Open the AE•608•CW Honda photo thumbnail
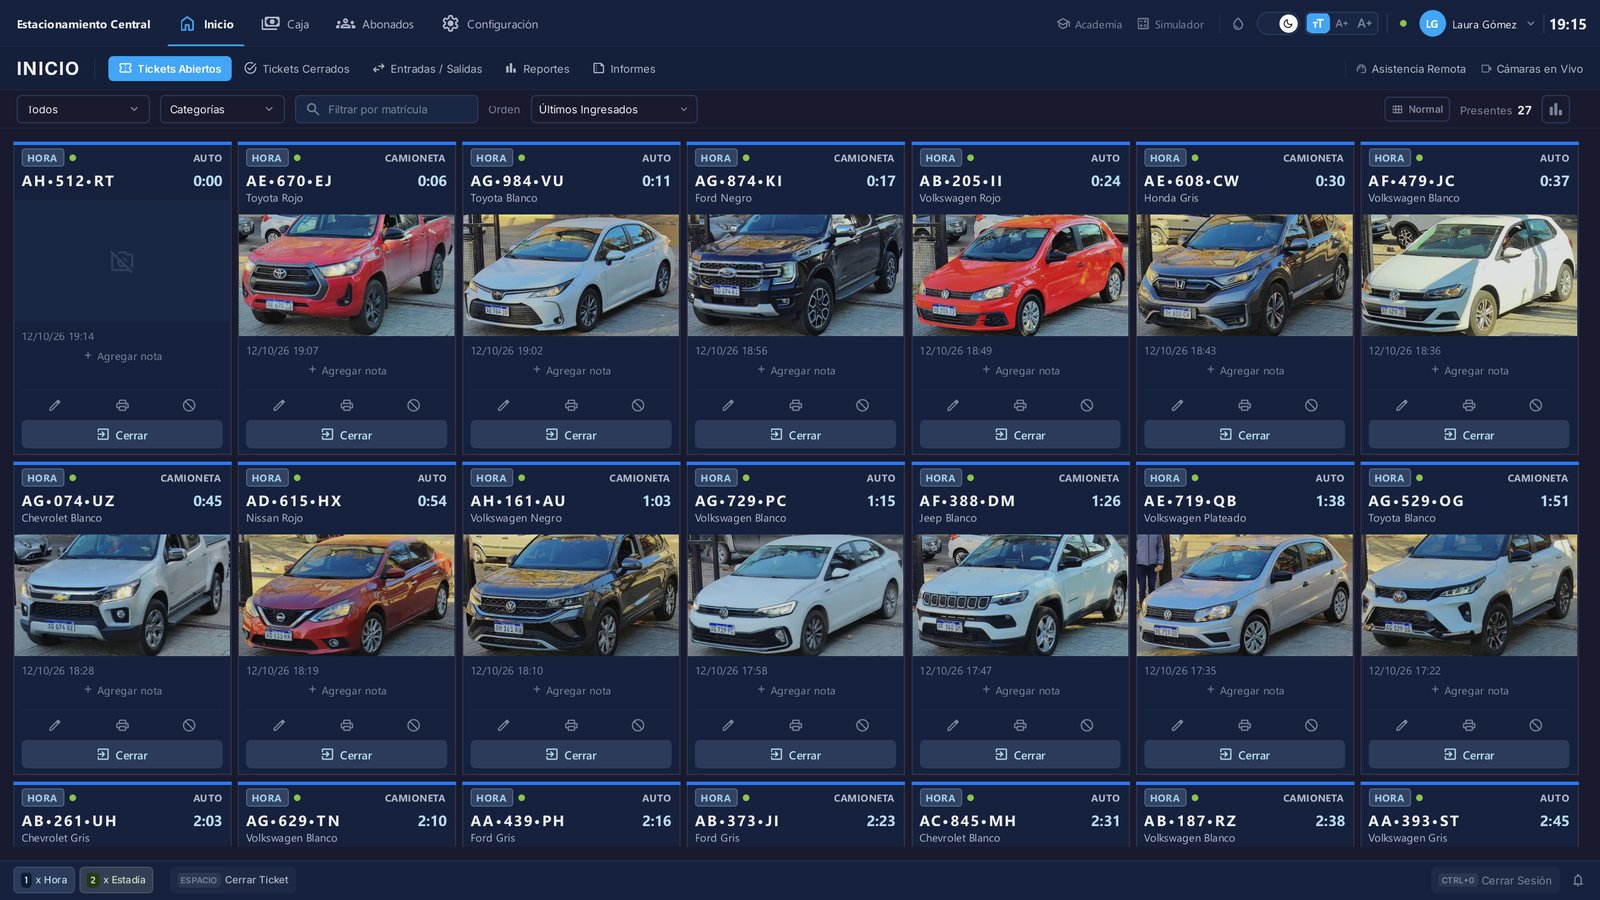Viewport: 1600px width, 900px height. click(1244, 275)
